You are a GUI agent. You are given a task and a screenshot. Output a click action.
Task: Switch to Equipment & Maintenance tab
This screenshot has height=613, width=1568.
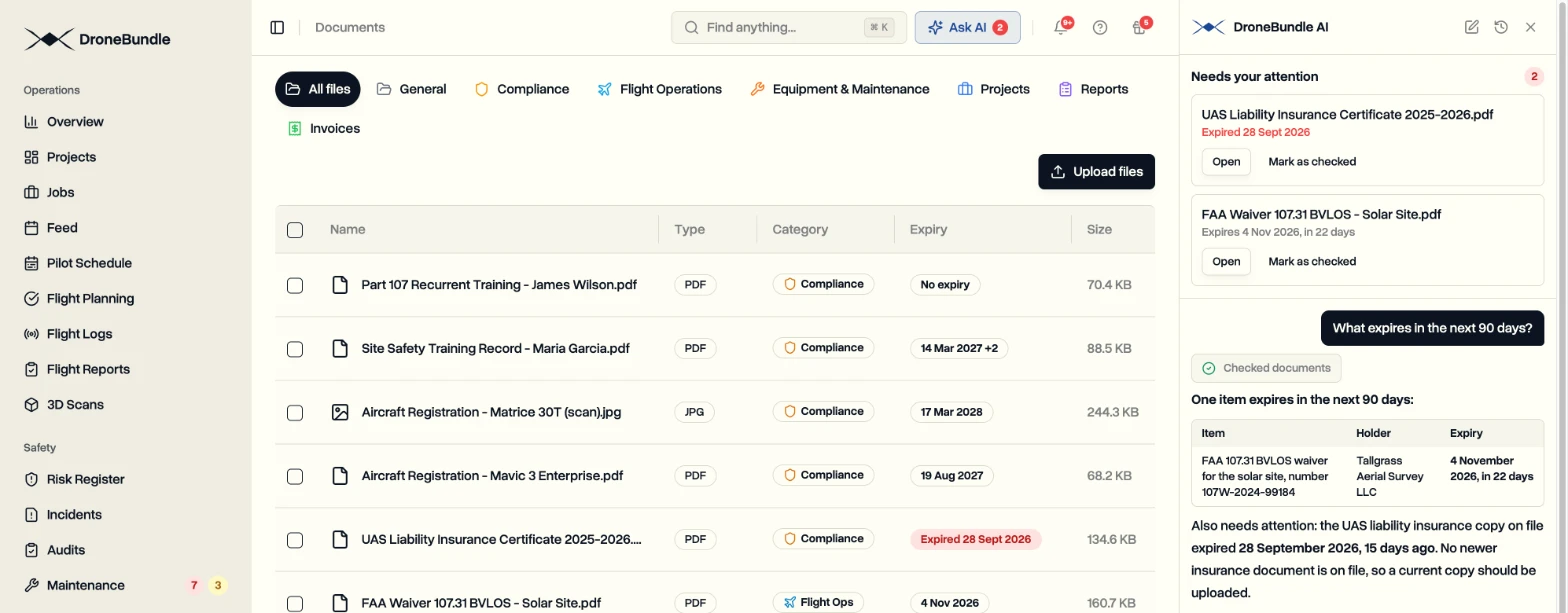[839, 89]
